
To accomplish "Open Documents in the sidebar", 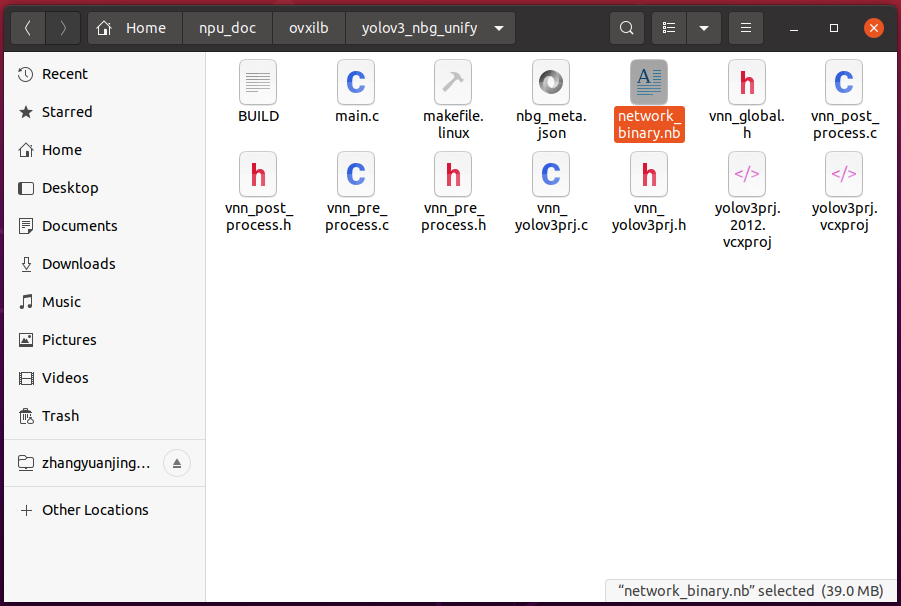I will [105, 226].
